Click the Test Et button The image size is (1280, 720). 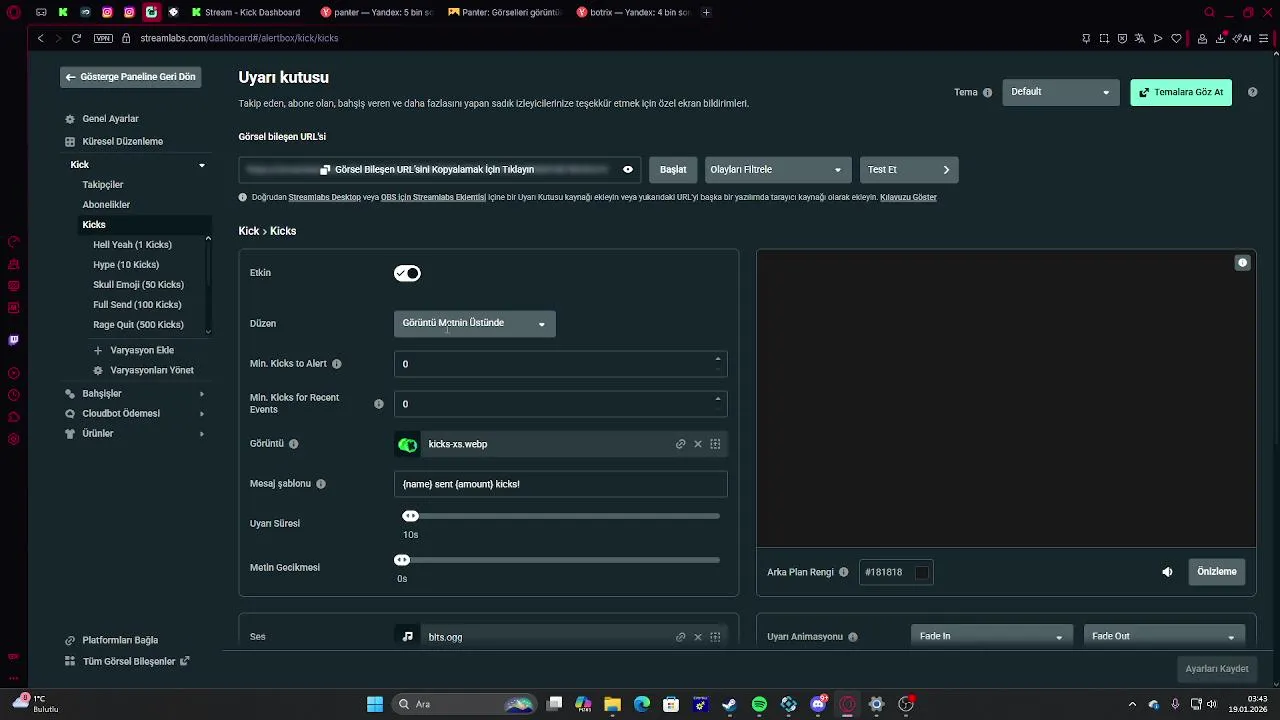[909, 170]
